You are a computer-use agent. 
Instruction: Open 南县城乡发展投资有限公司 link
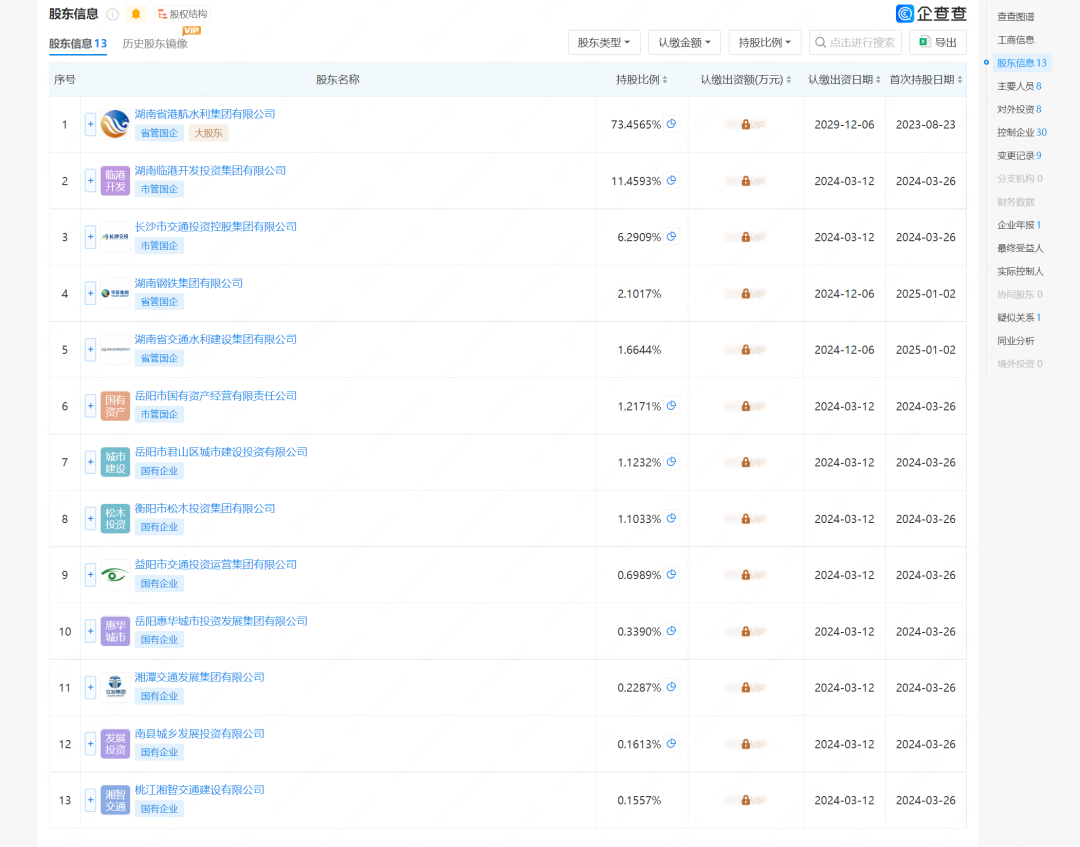click(199, 733)
